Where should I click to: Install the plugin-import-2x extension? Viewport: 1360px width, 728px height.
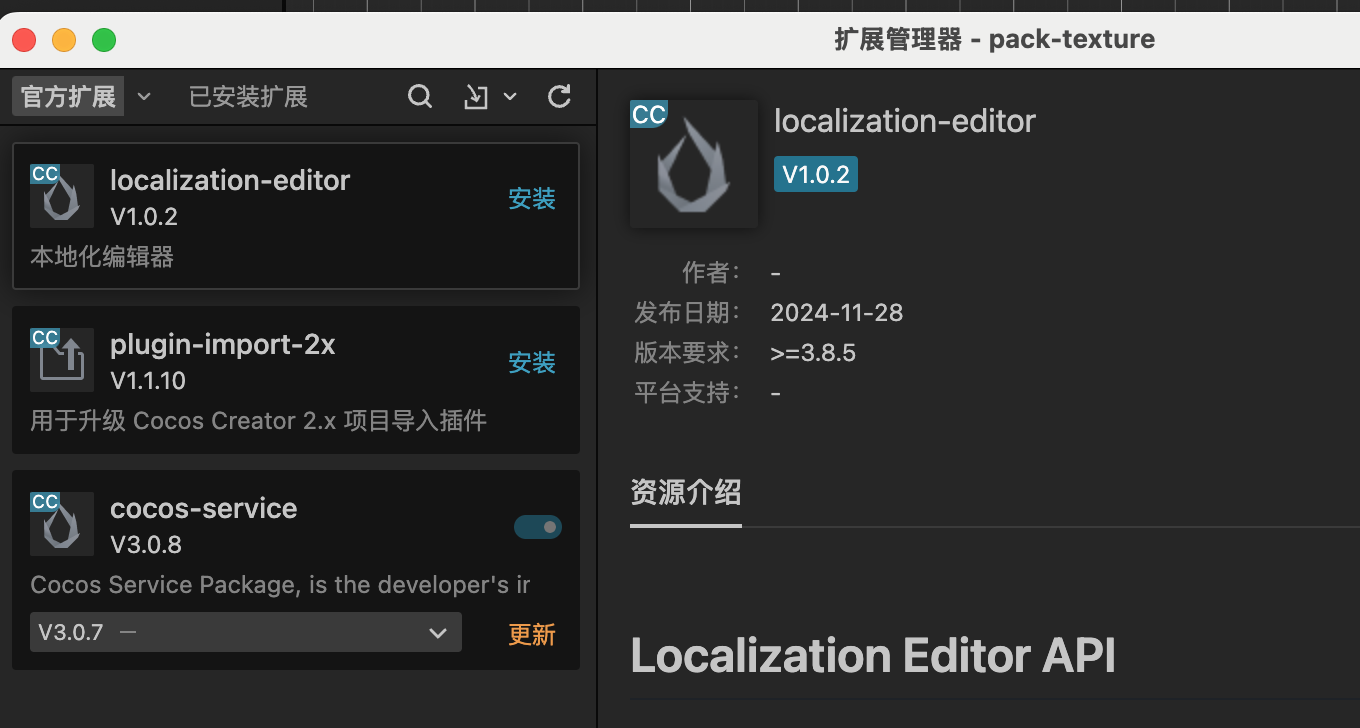532,362
